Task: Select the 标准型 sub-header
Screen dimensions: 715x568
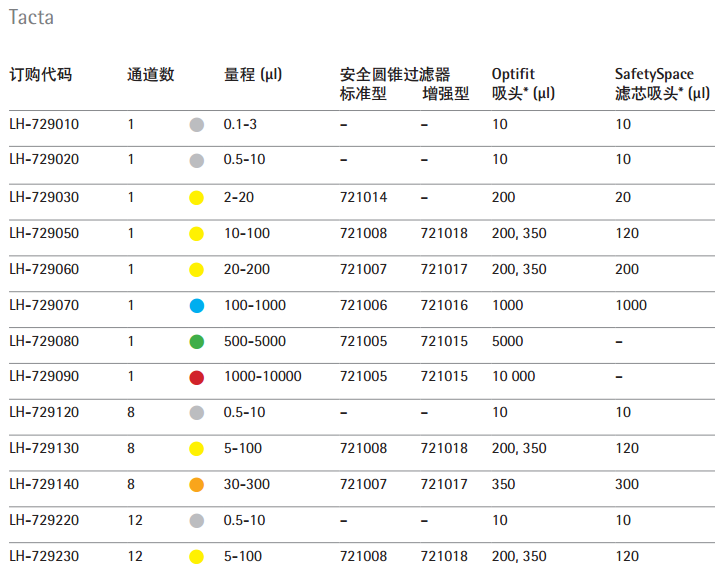Action: [363, 94]
